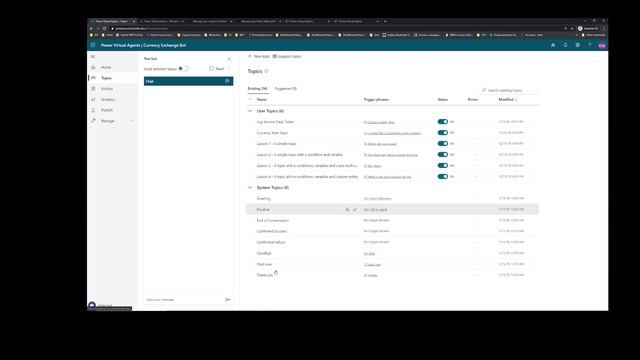Open the app launcher waffle icon

93,45
